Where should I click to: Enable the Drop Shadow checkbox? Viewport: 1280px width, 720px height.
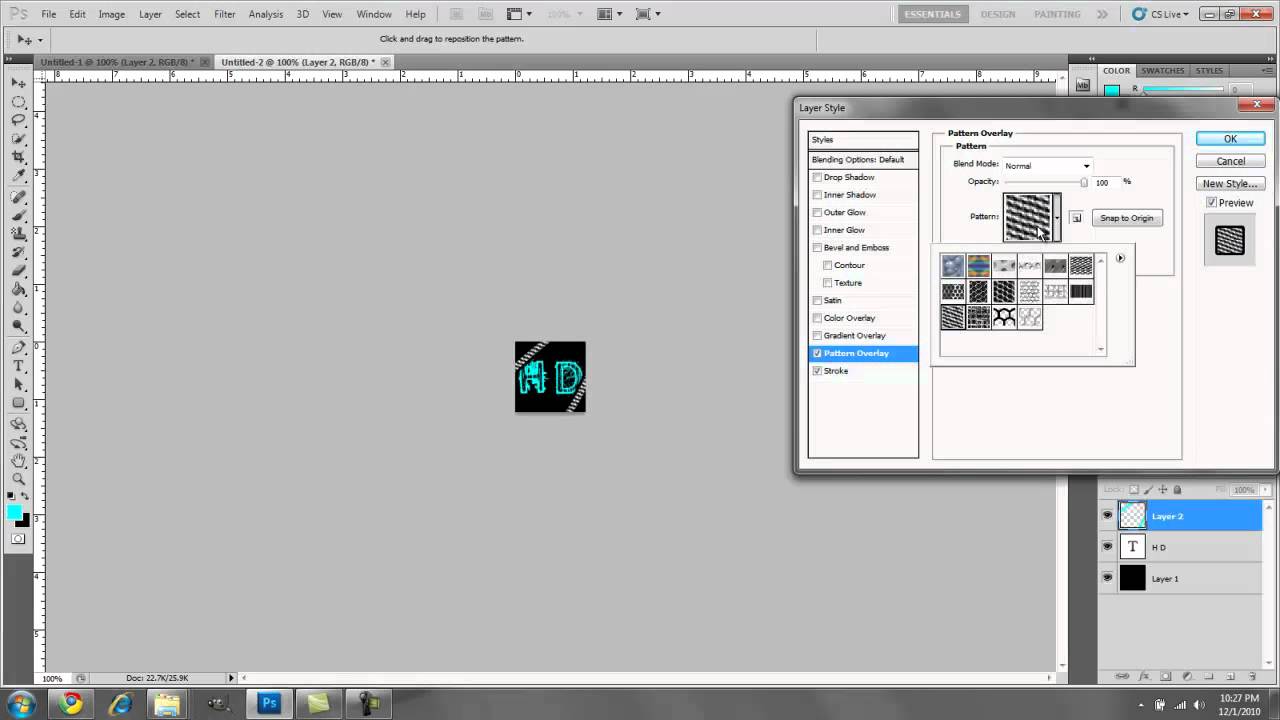[817, 177]
